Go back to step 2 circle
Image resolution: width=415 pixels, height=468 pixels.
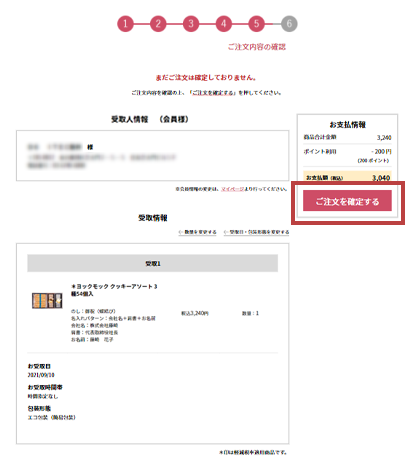158,24
